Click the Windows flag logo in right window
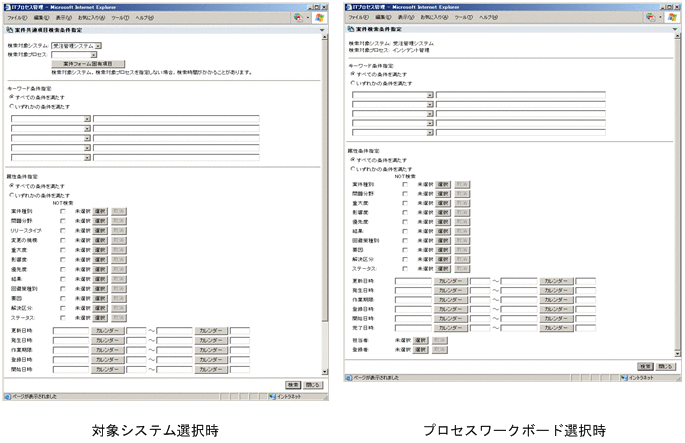 tap(672, 17)
